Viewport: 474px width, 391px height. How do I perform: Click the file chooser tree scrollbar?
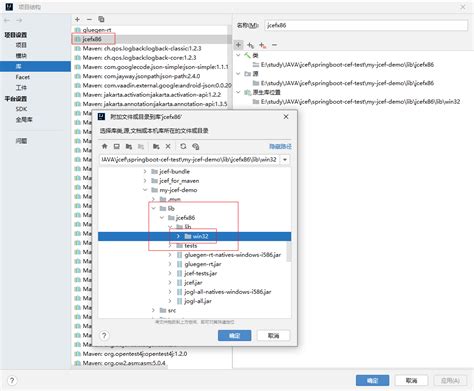289,251
